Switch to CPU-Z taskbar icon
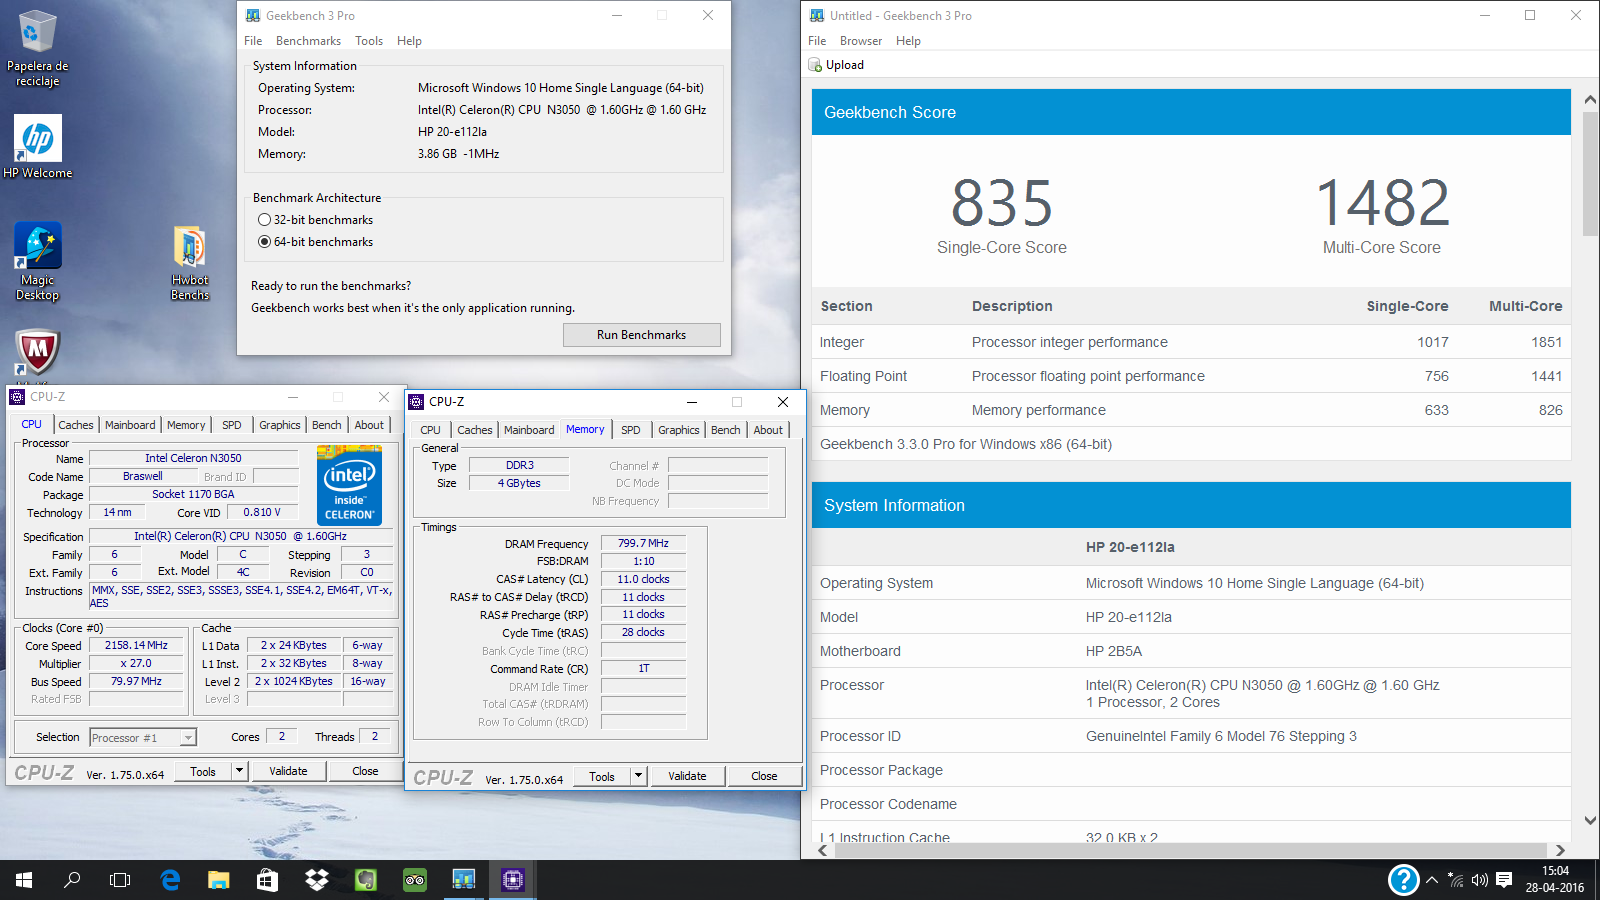The image size is (1600, 900). pyautogui.click(x=512, y=880)
